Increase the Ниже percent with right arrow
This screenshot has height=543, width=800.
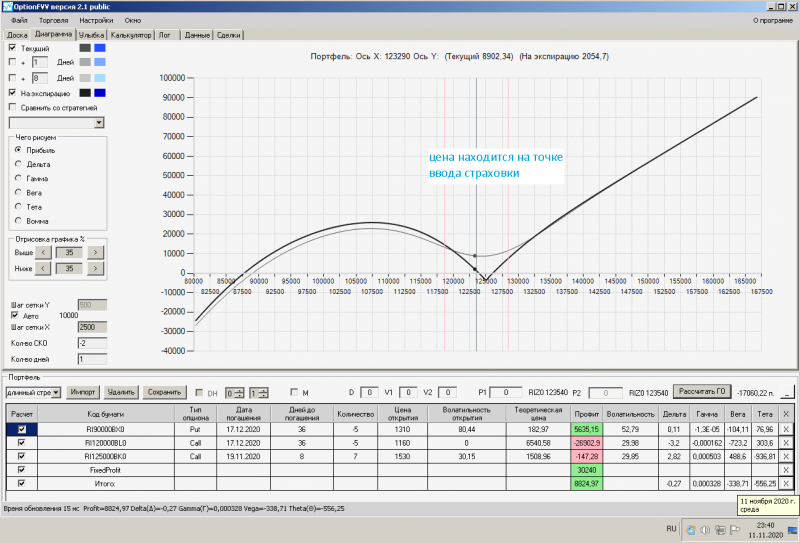(95, 268)
